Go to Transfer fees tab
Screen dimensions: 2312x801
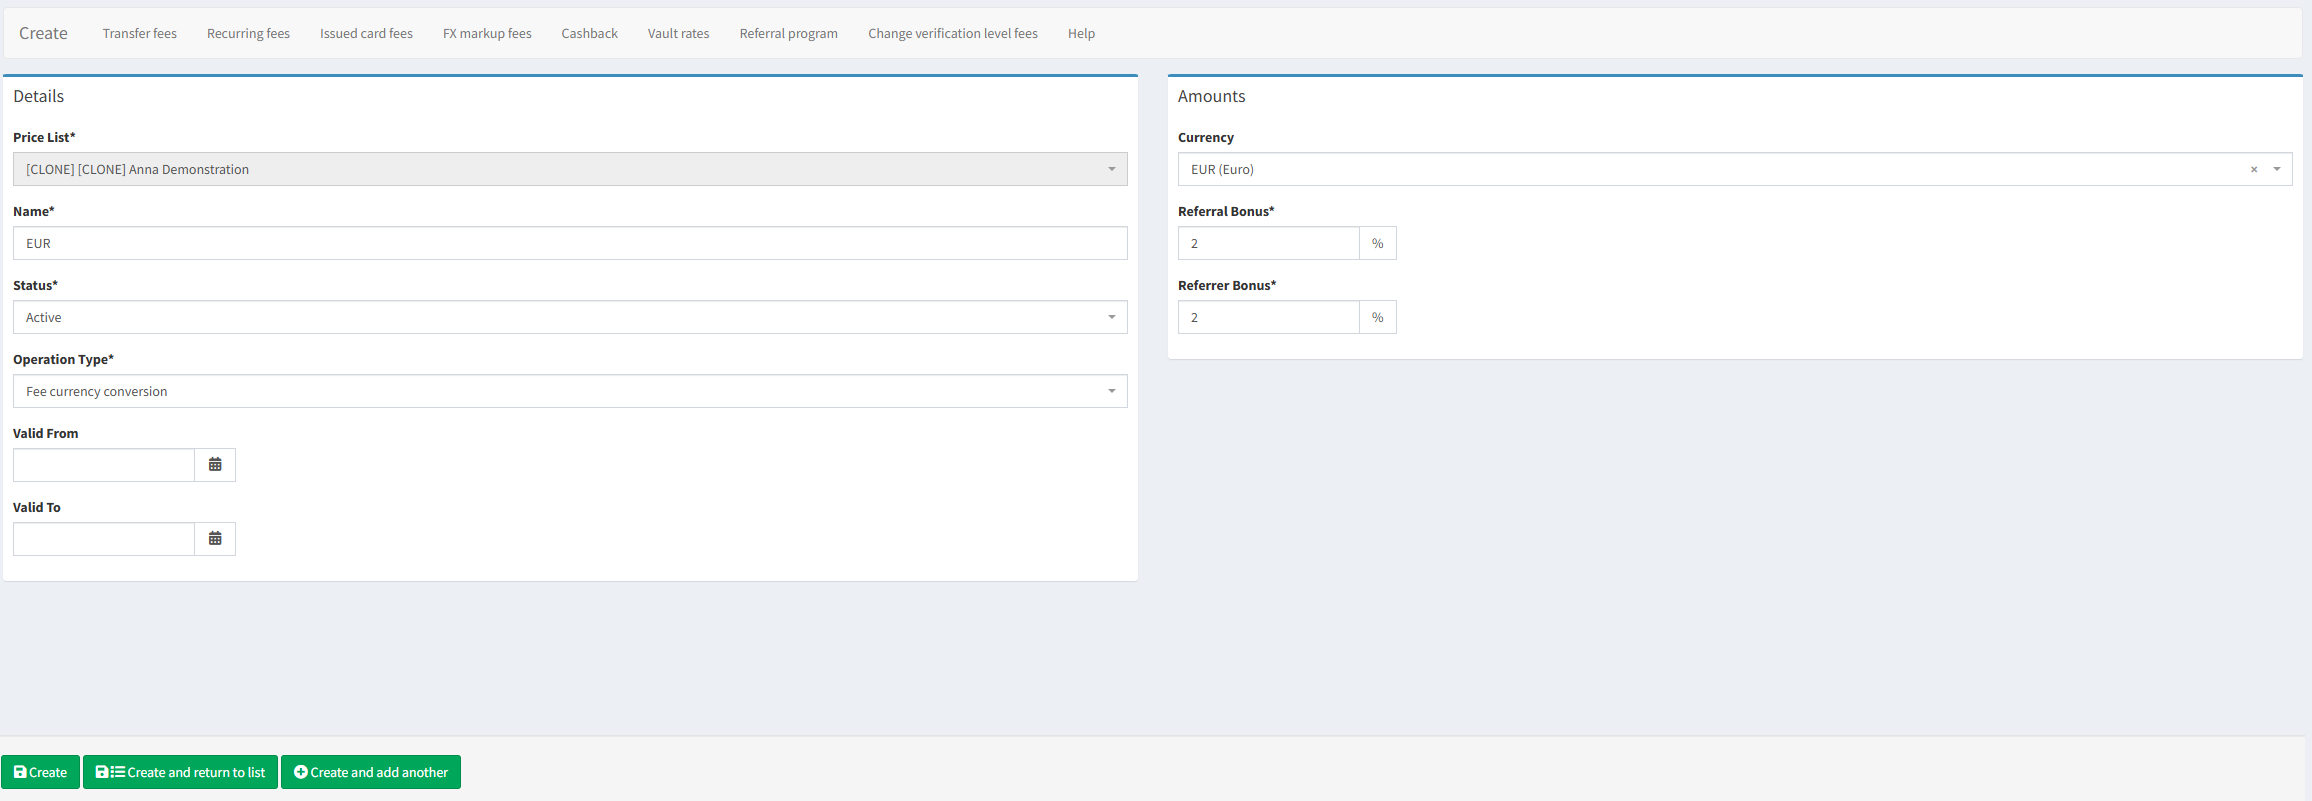coord(139,33)
